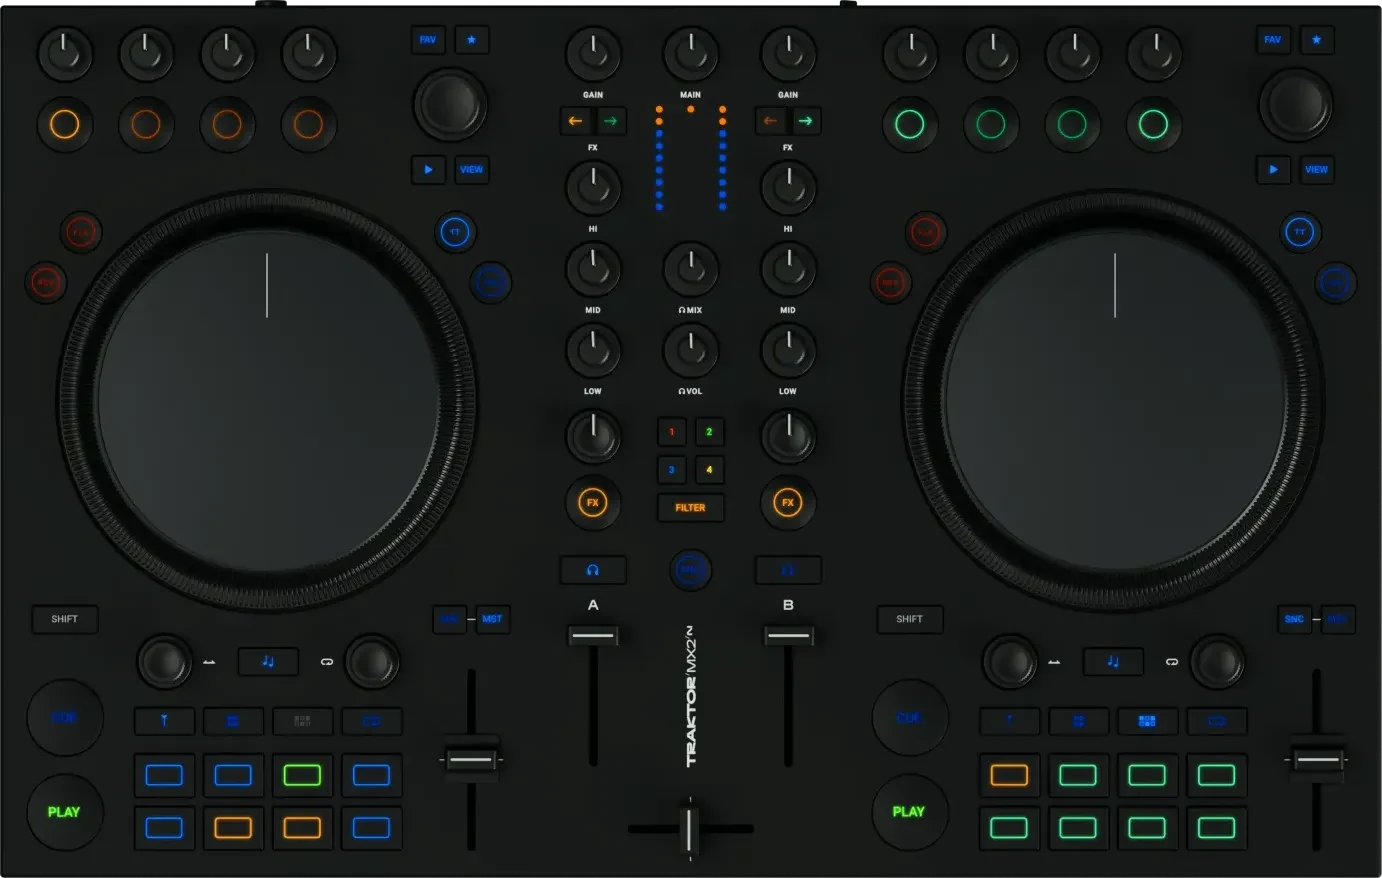The width and height of the screenshot is (1382, 878).
Task: Click the headphone cue button for channel B
Action: coord(788,570)
